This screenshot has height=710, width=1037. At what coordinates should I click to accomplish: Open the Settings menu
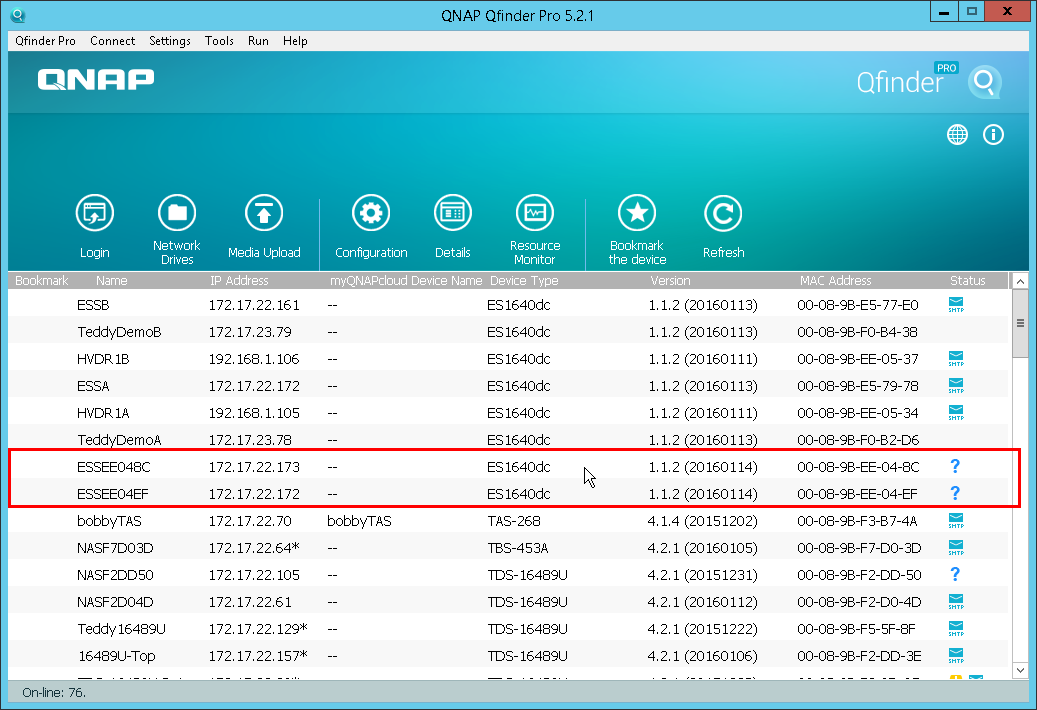coord(170,41)
